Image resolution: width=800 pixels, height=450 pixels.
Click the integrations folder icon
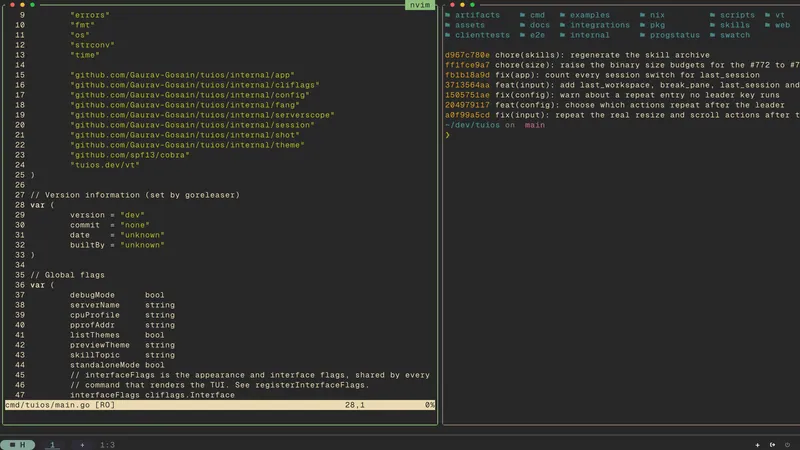[562, 25]
